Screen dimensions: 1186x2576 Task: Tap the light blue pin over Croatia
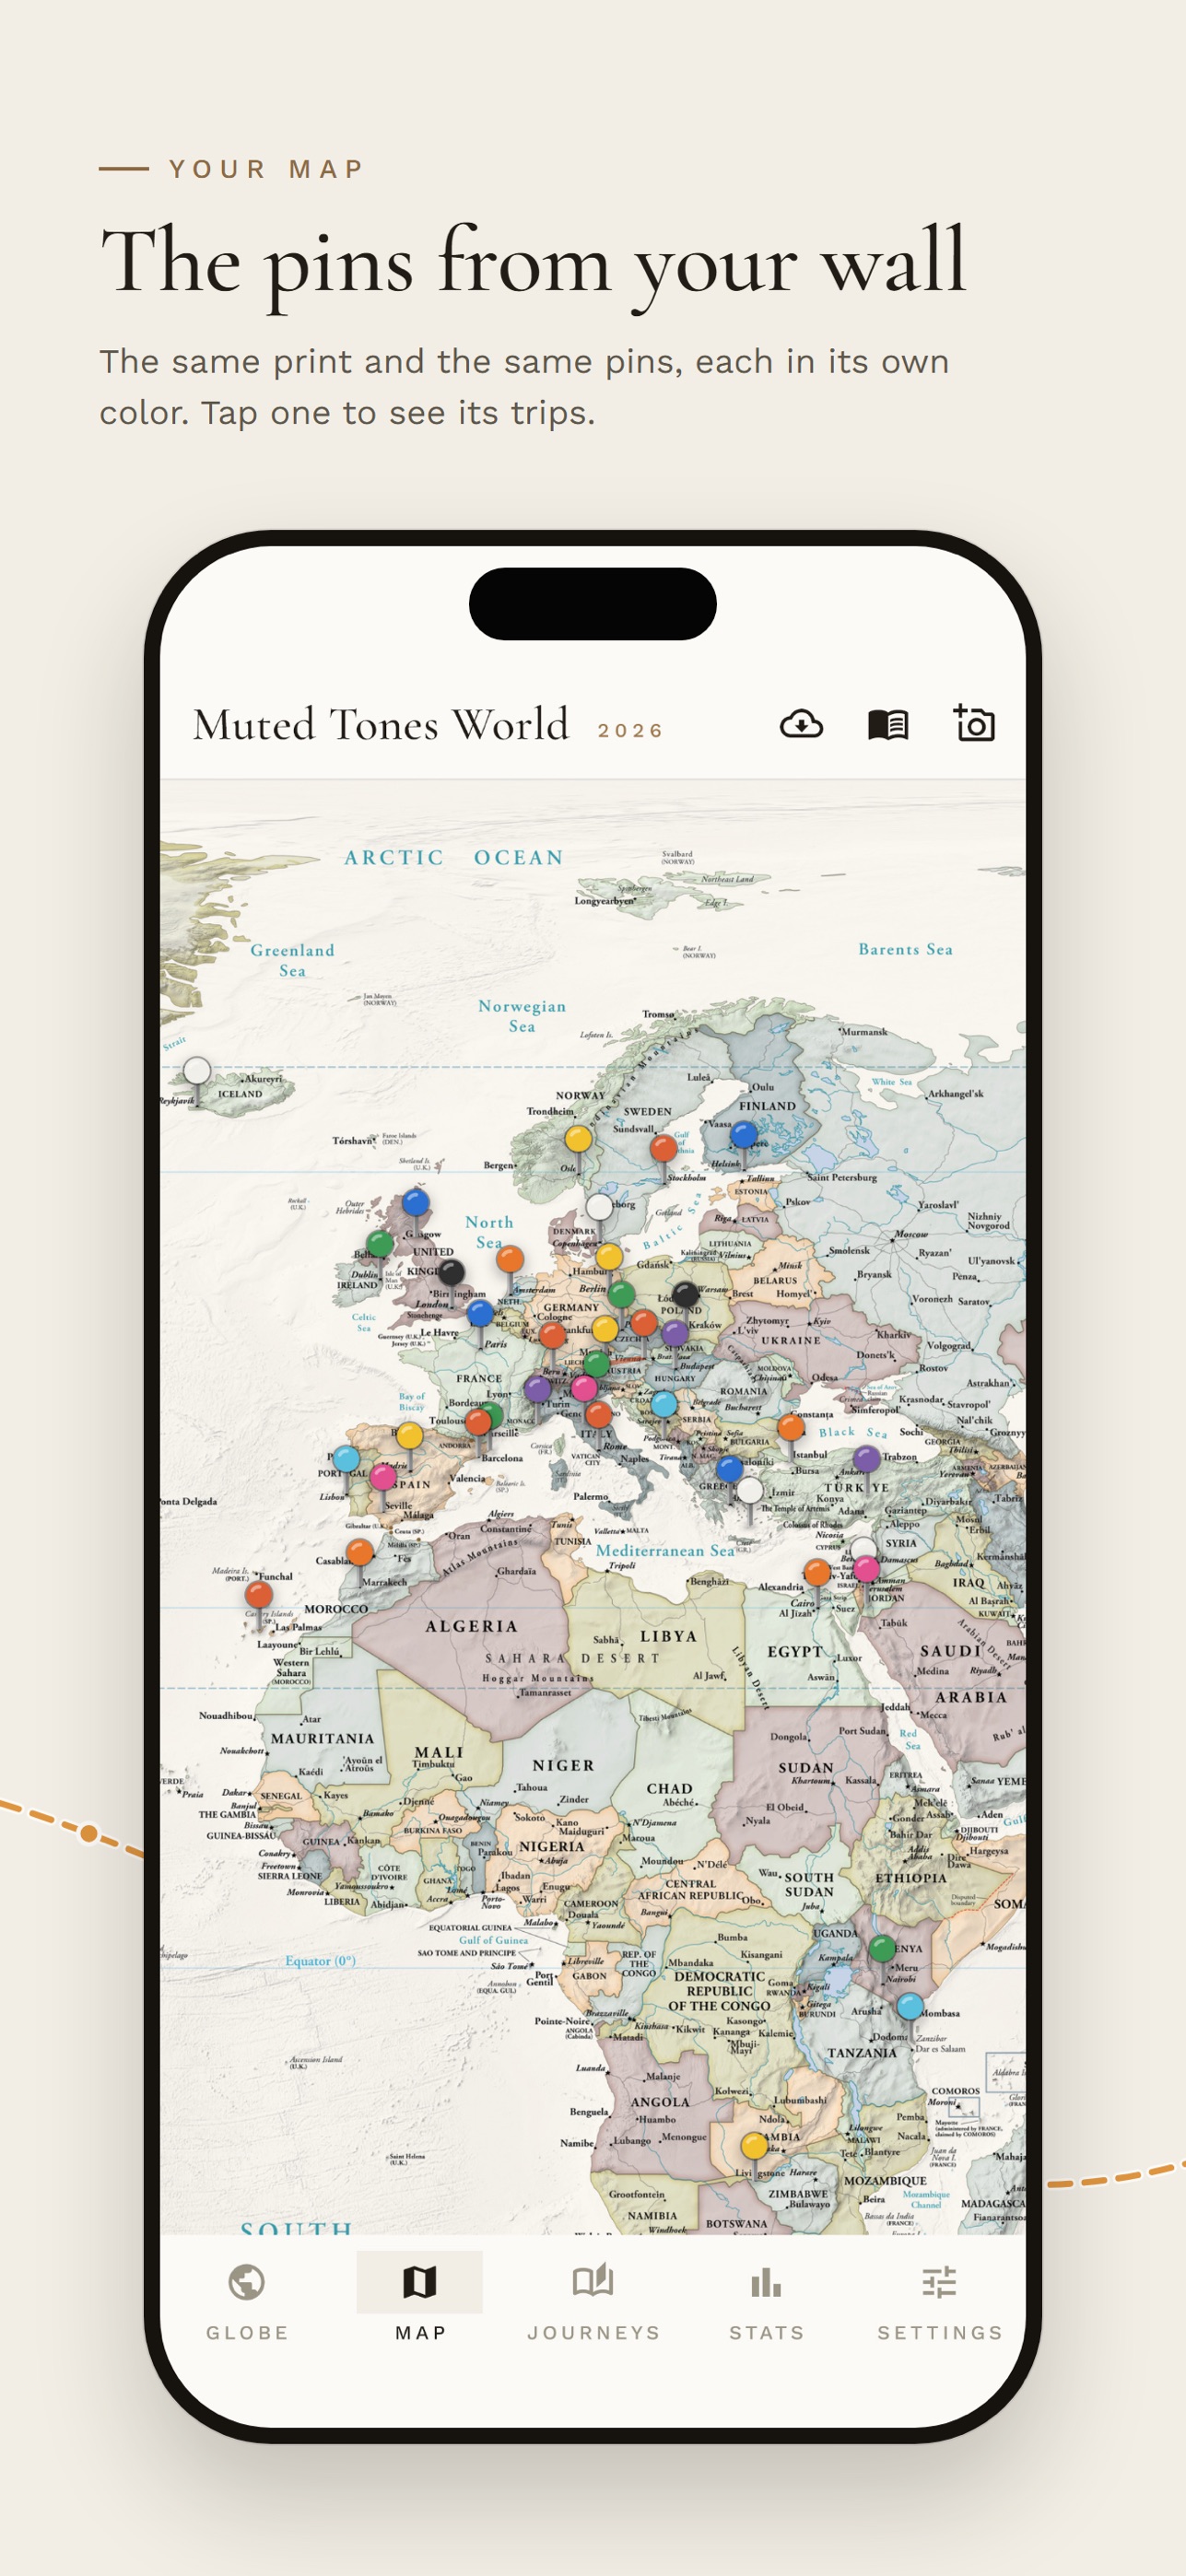coord(664,1405)
